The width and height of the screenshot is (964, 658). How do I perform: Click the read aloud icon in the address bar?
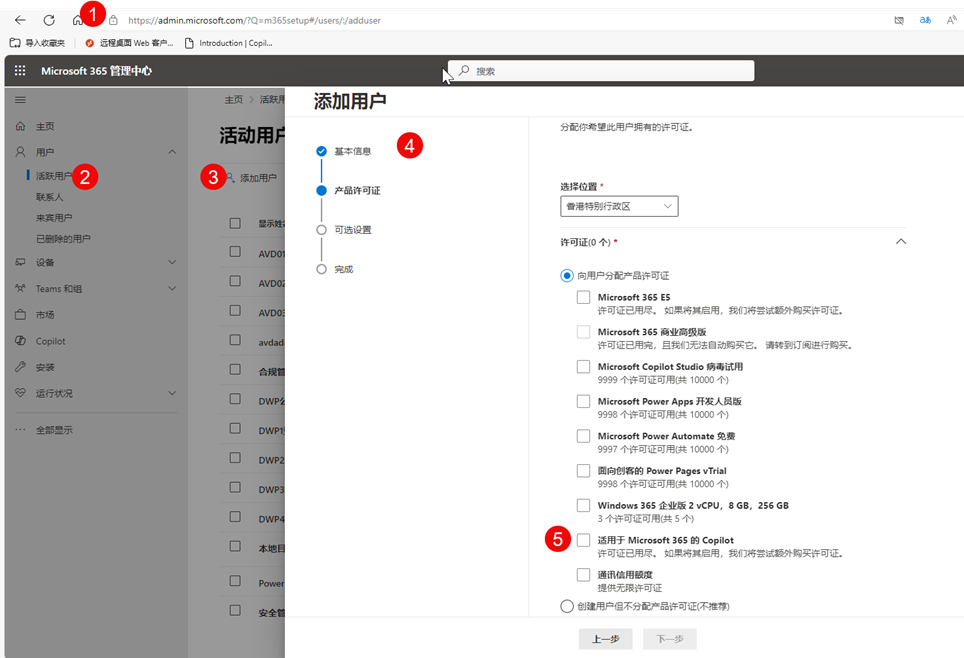coord(951,20)
